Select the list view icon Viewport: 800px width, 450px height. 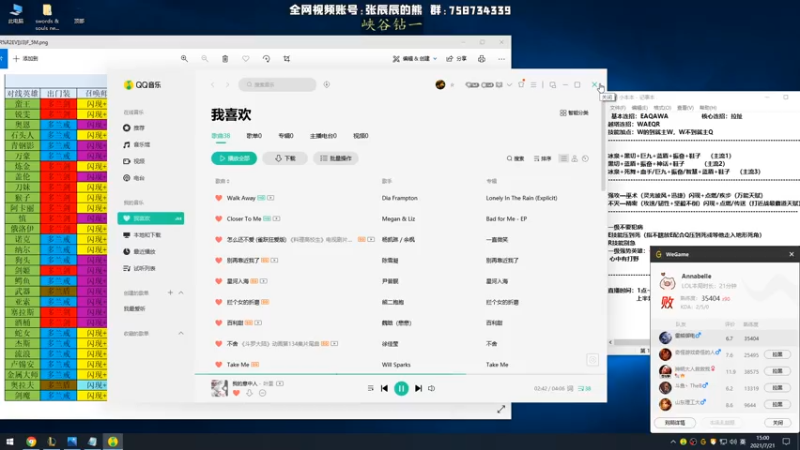[563, 159]
